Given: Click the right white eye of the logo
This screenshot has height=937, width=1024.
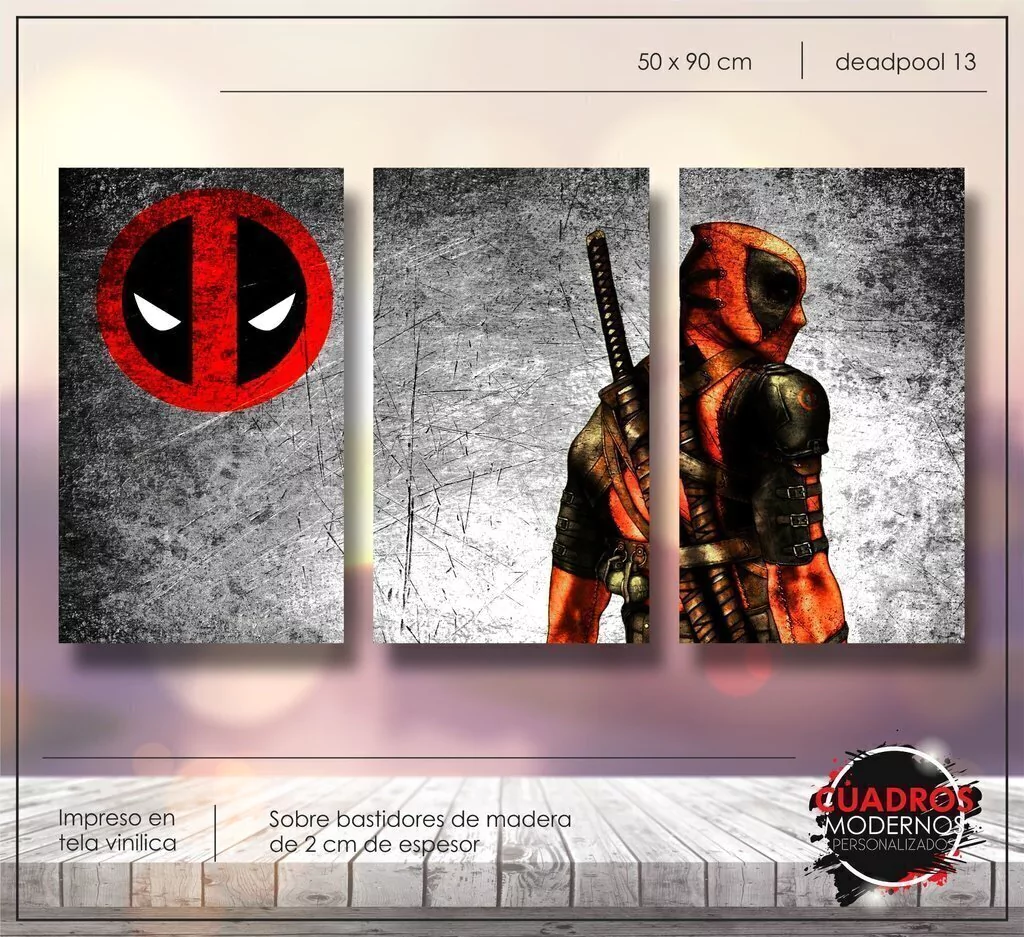Looking at the screenshot, I should pyautogui.click(x=273, y=313).
